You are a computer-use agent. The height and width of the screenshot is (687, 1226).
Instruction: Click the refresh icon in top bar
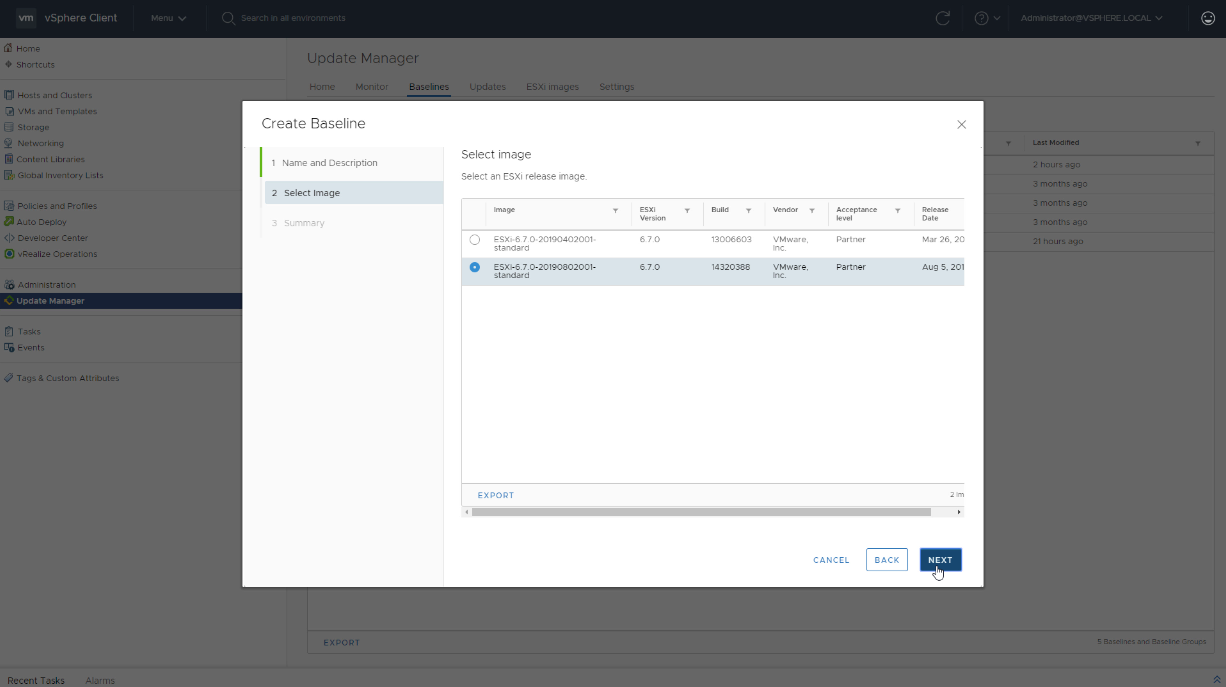tap(942, 18)
